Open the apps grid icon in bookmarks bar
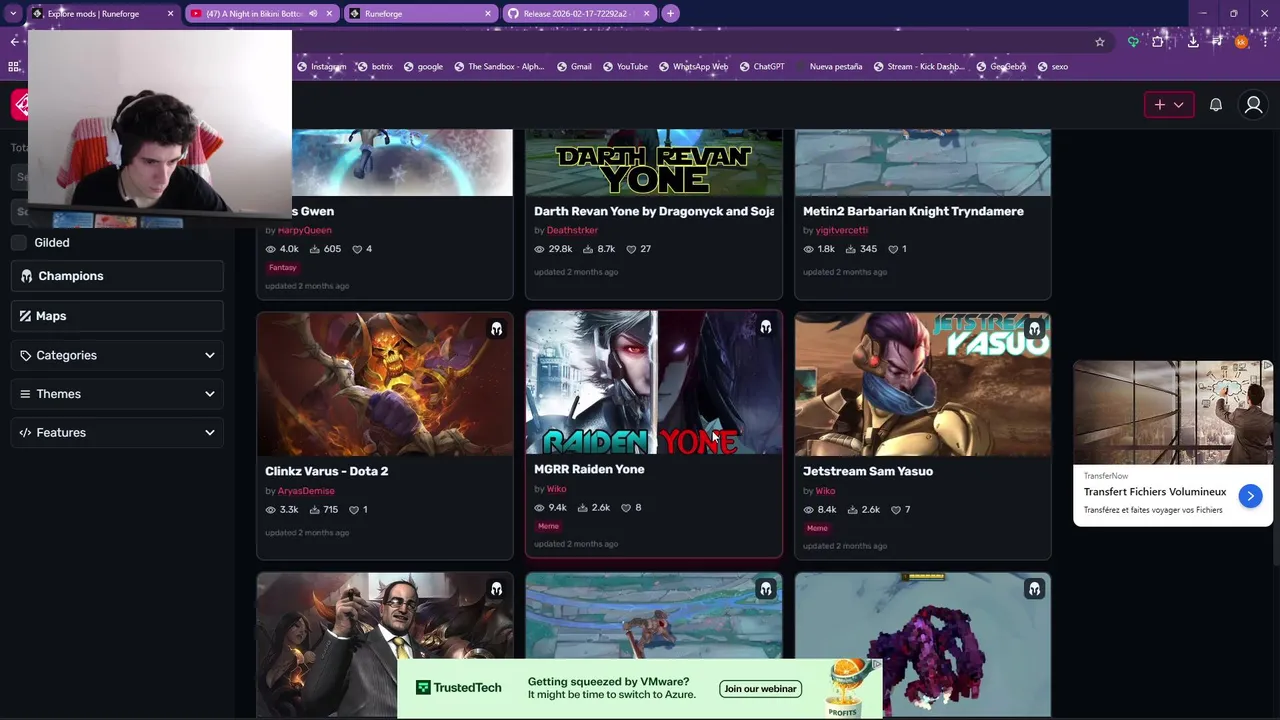 pos(14,67)
